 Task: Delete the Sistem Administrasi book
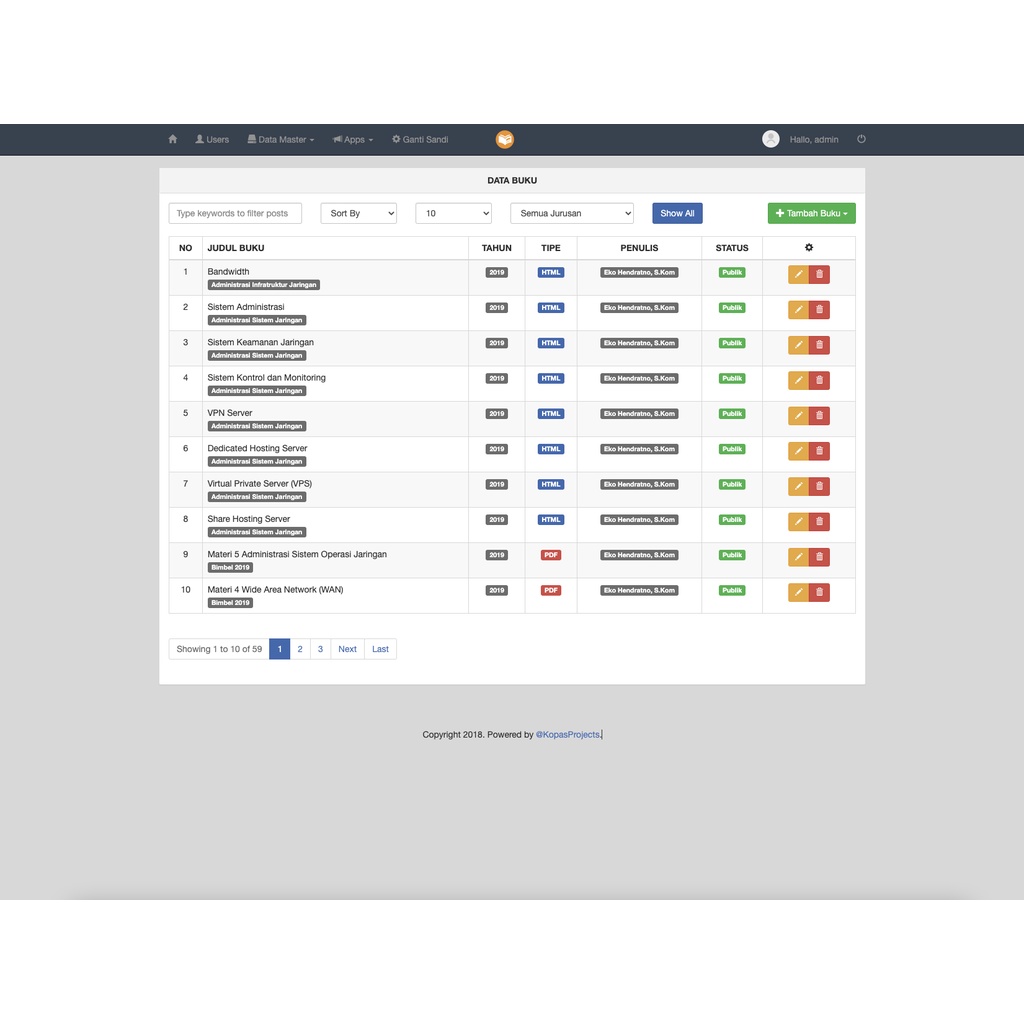819,310
